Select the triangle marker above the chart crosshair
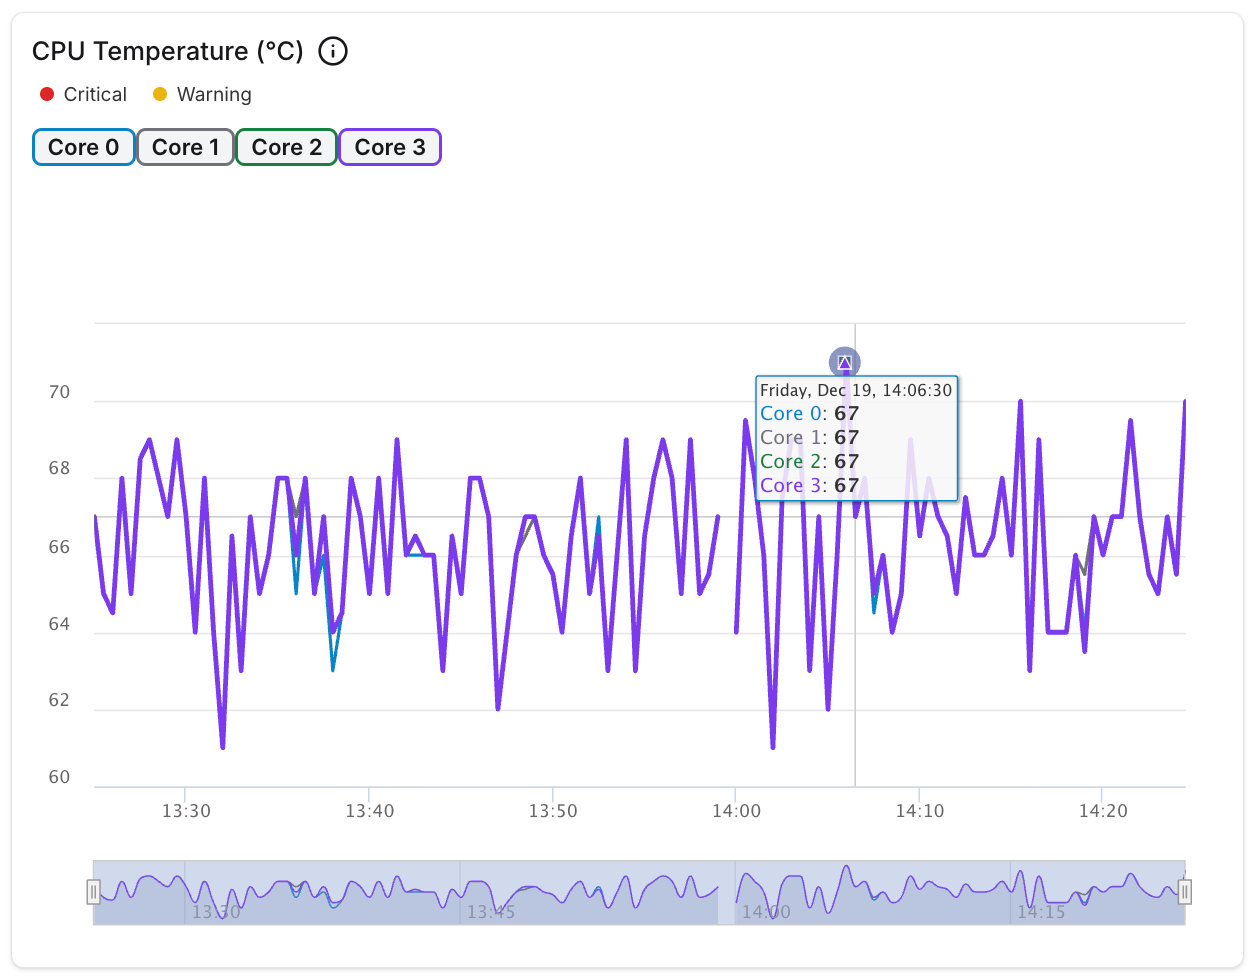This screenshot has height=978, width=1256. point(844,362)
